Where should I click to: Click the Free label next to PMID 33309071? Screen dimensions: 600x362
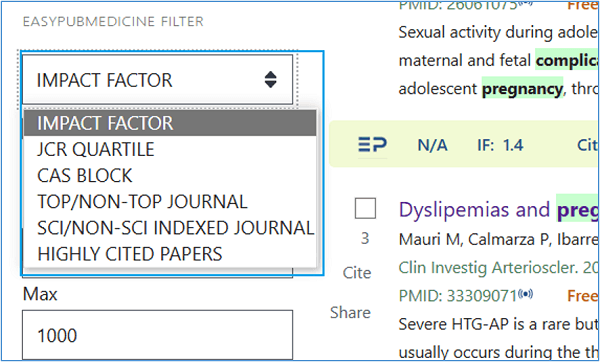[583, 296]
